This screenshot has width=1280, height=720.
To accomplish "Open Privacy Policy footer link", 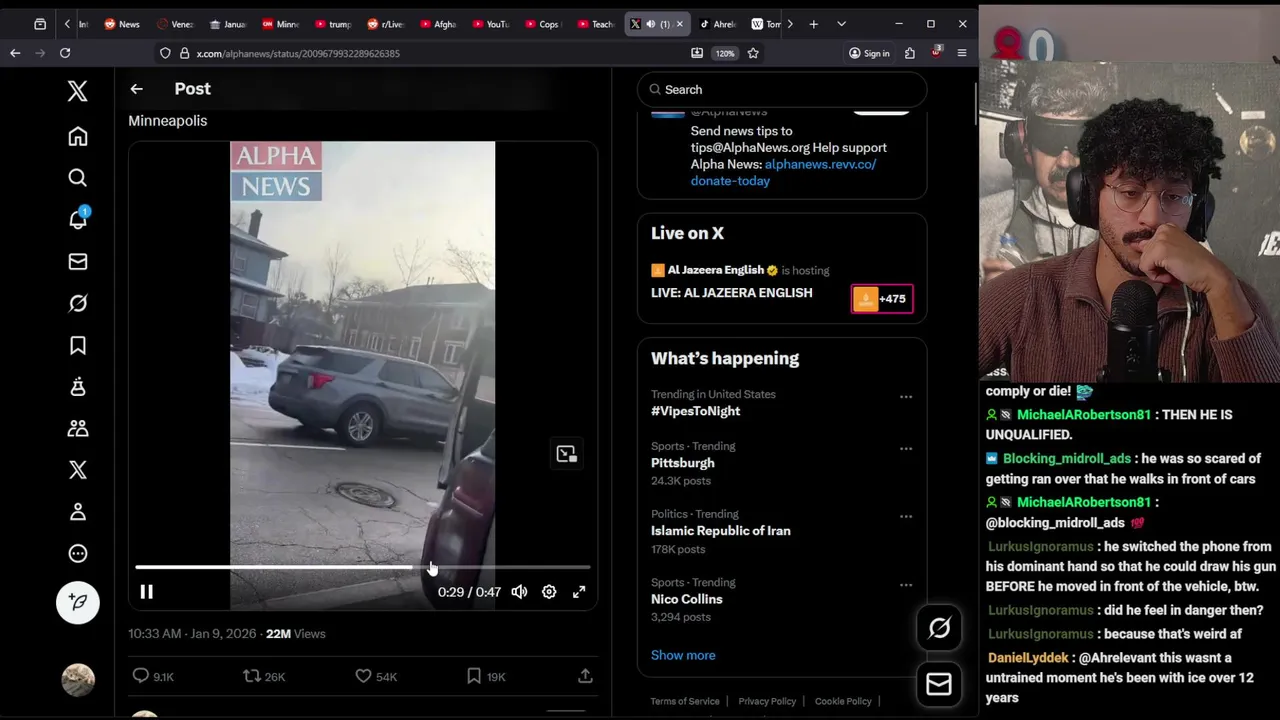I will click(767, 701).
